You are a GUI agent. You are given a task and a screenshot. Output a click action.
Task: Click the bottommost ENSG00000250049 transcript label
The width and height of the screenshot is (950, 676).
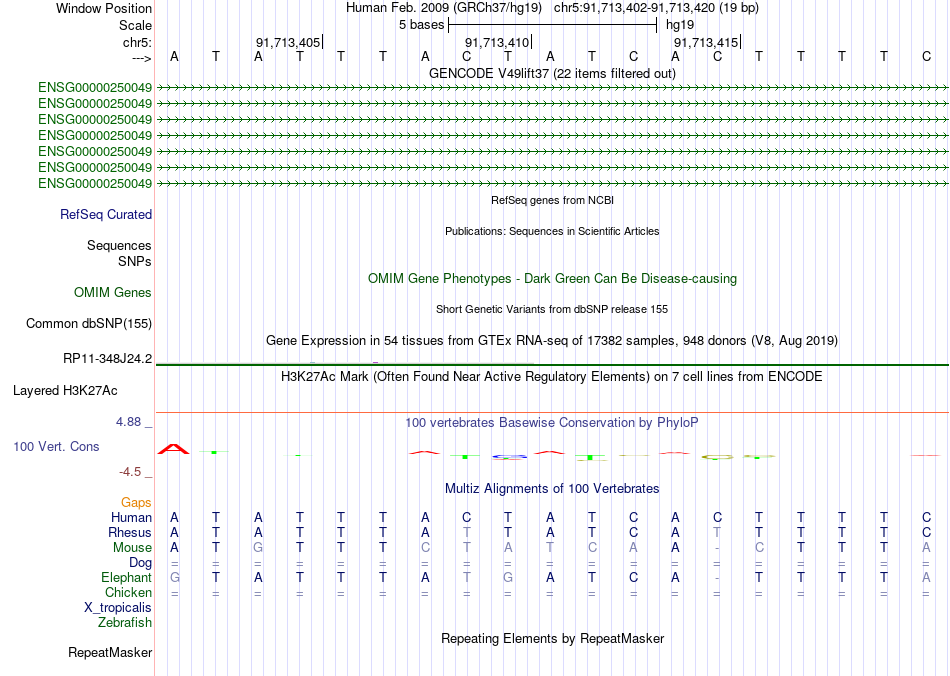[x=95, y=184]
